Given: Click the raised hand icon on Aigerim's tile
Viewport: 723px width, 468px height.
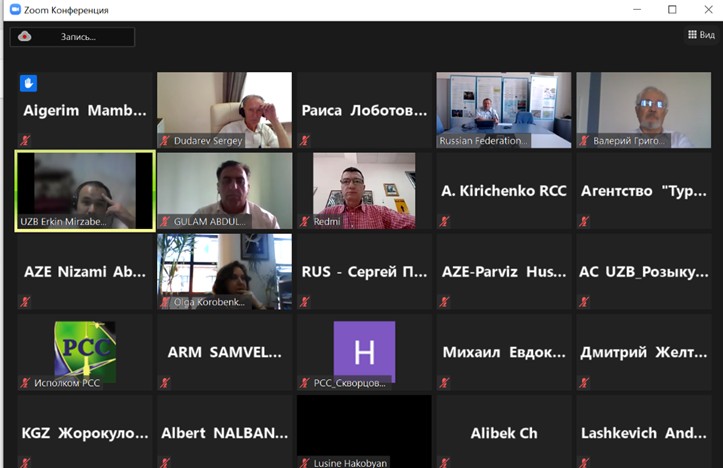Looking at the screenshot, I should pos(28,83).
